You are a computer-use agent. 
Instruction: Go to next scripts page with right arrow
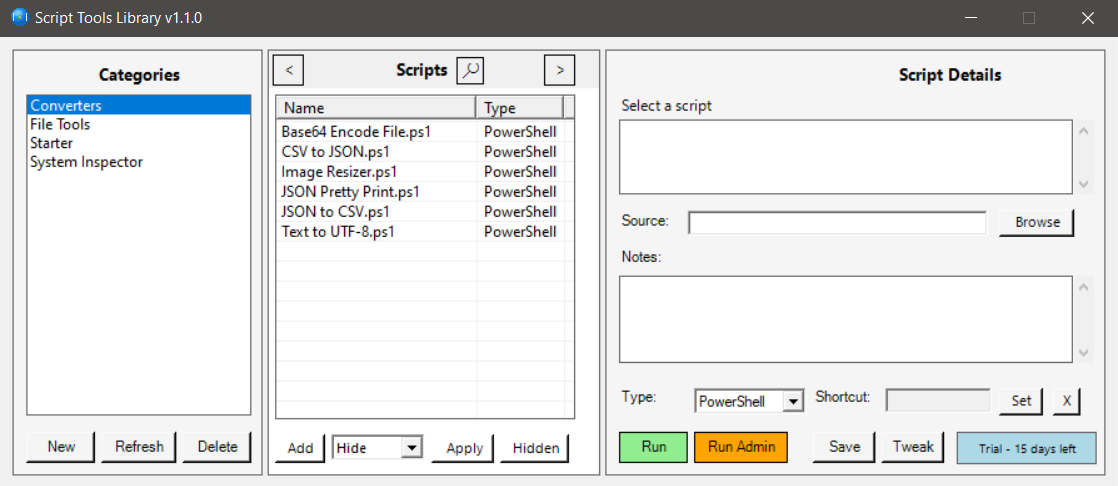(560, 70)
